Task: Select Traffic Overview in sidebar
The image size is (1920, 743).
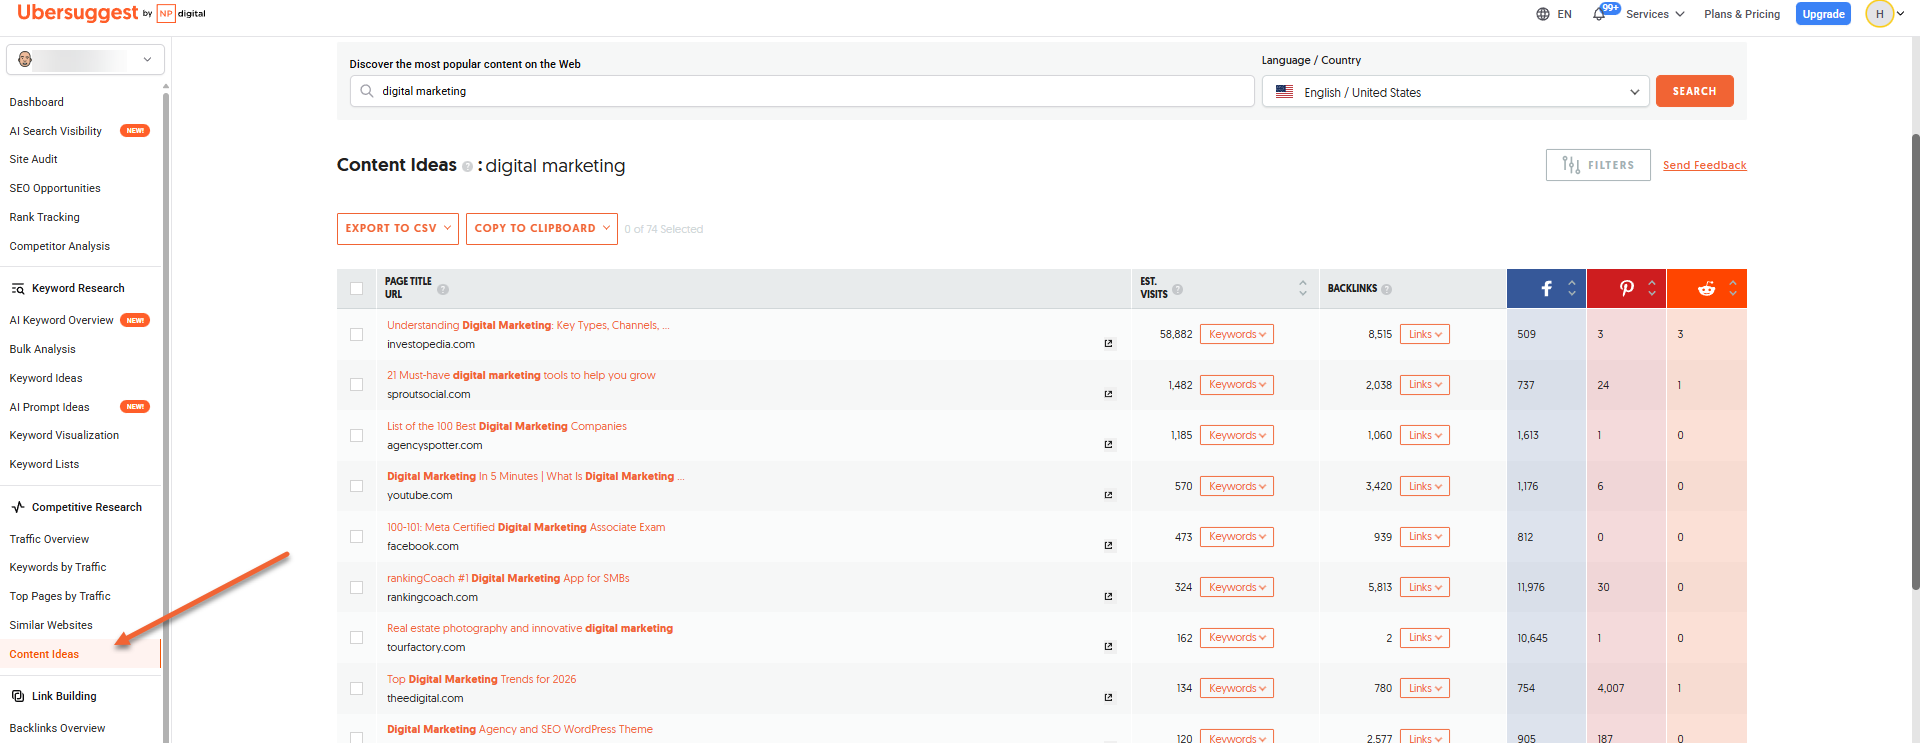Action: click(49, 539)
